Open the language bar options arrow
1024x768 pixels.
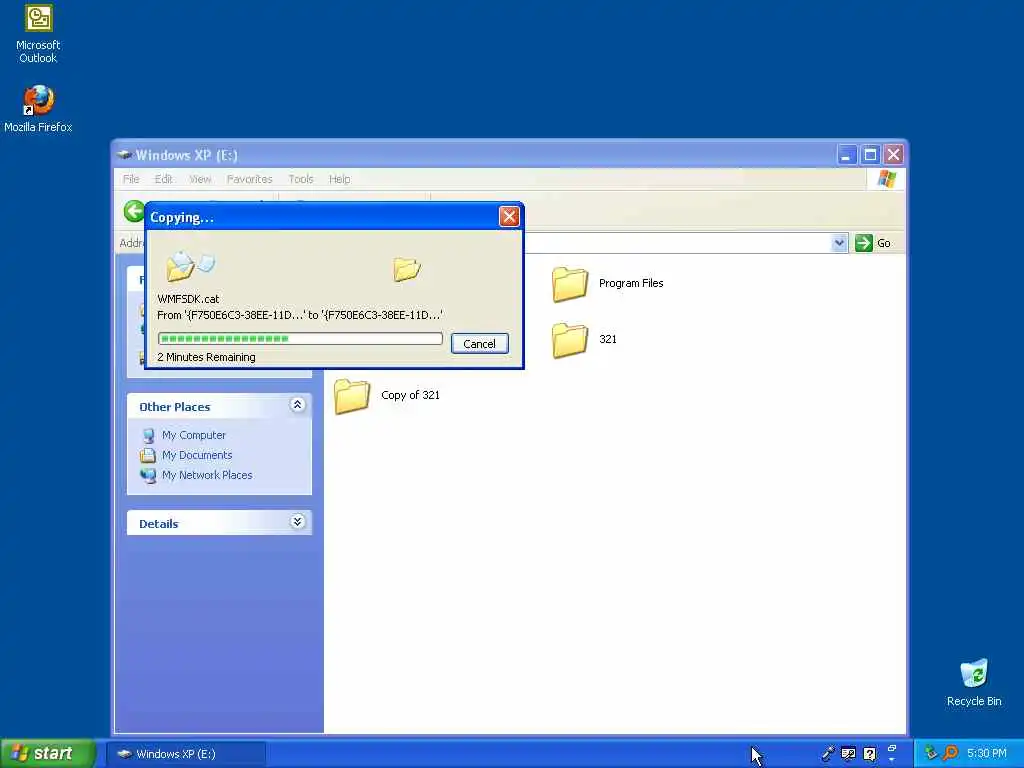coord(891,760)
